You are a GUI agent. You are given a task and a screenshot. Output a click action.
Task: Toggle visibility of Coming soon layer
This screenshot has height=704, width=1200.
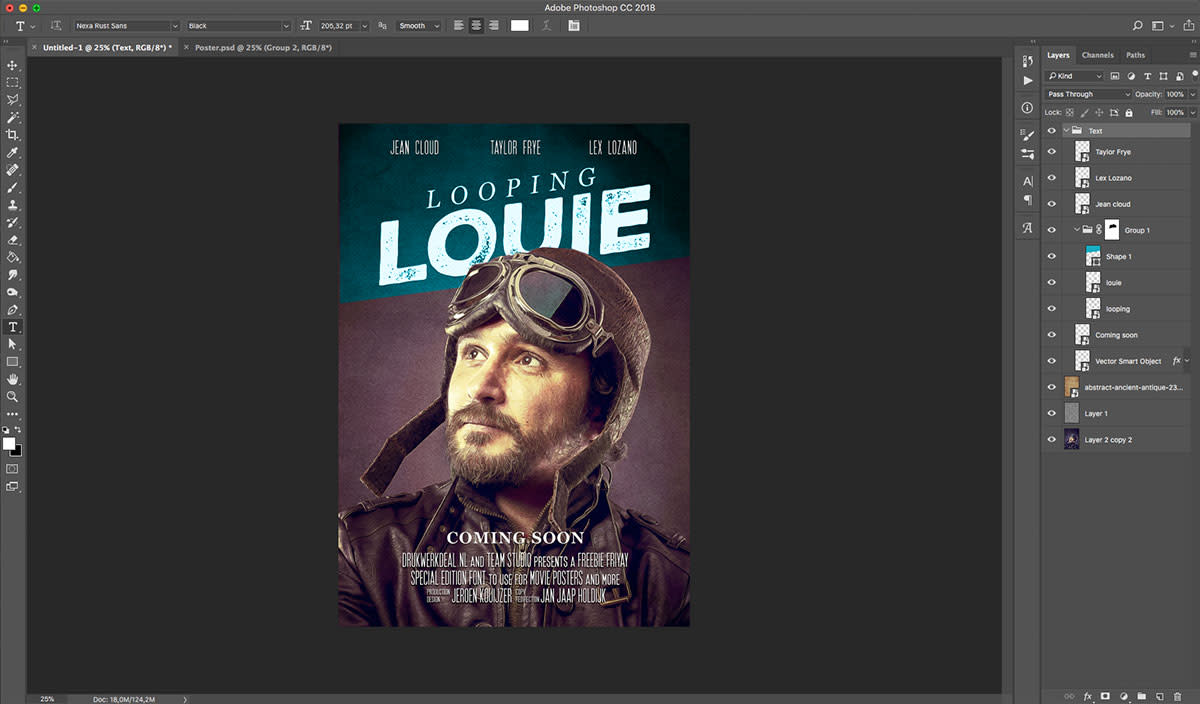tap(1051, 335)
